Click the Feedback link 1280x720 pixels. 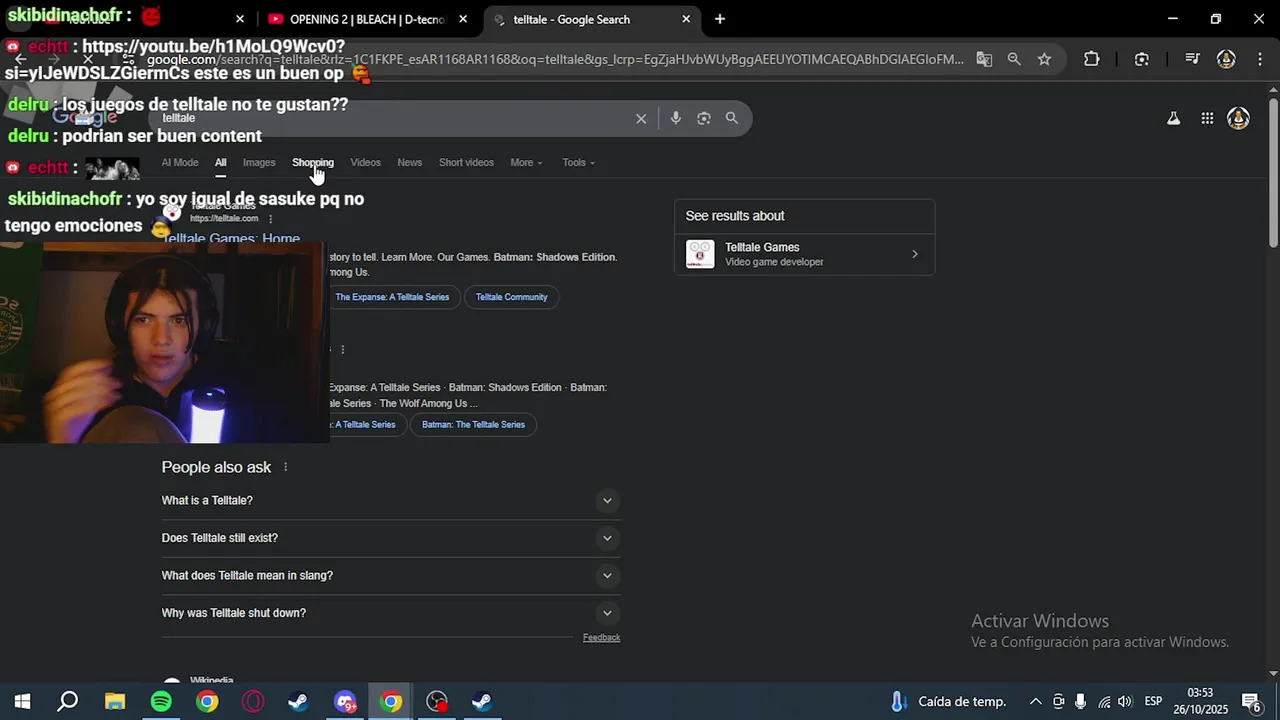[601, 638]
